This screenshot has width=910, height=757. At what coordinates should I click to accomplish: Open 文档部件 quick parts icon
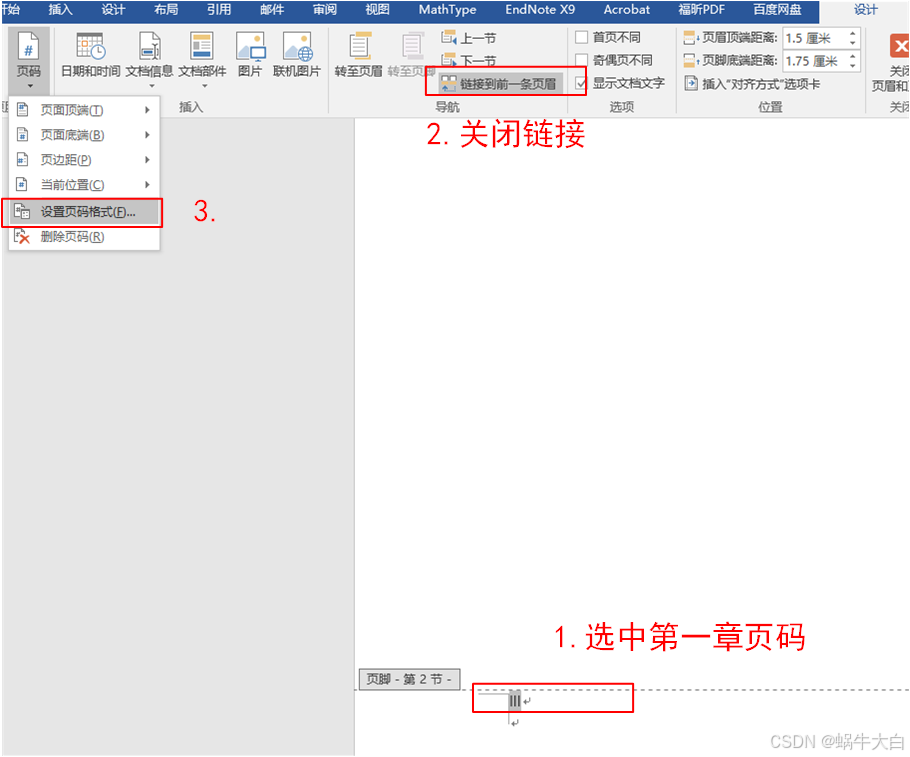click(201, 46)
